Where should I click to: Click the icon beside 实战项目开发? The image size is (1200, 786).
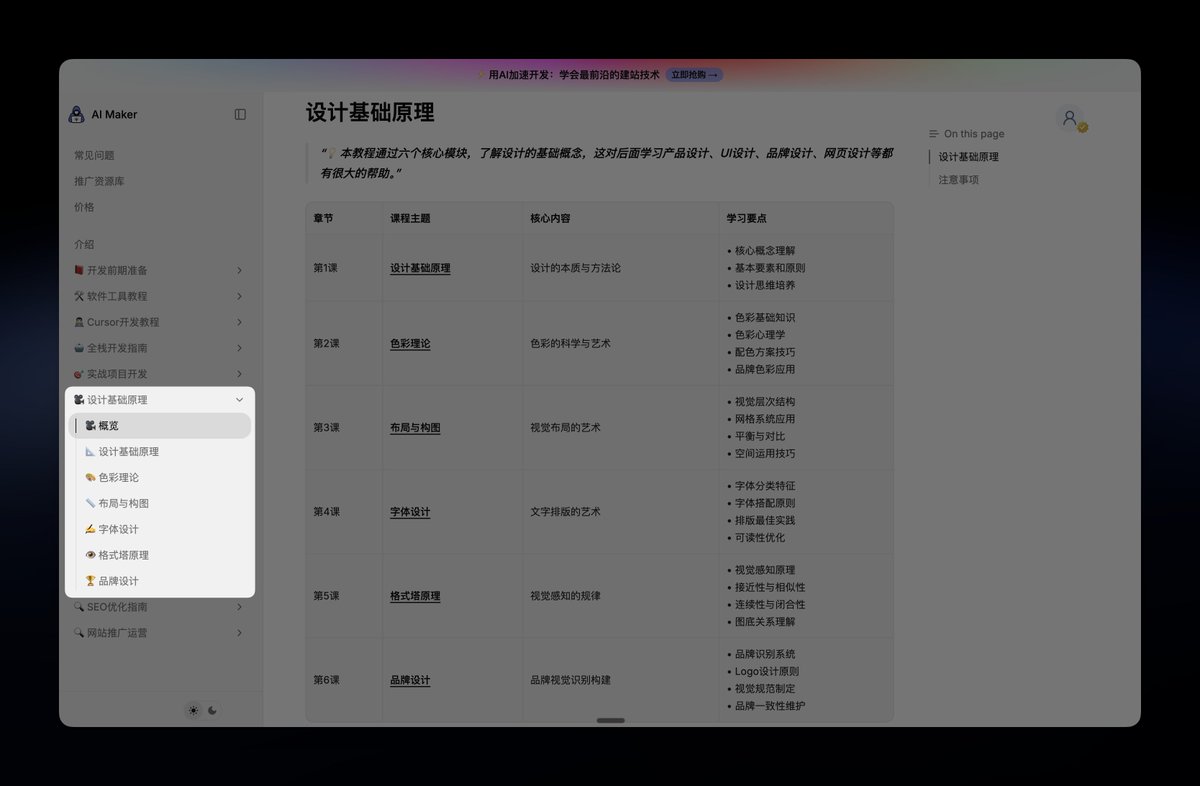pos(79,374)
